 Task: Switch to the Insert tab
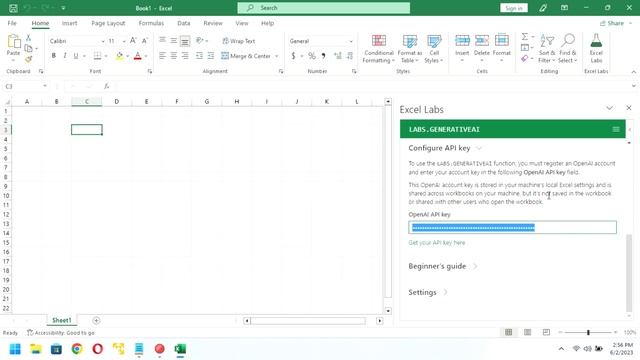click(69, 23)
